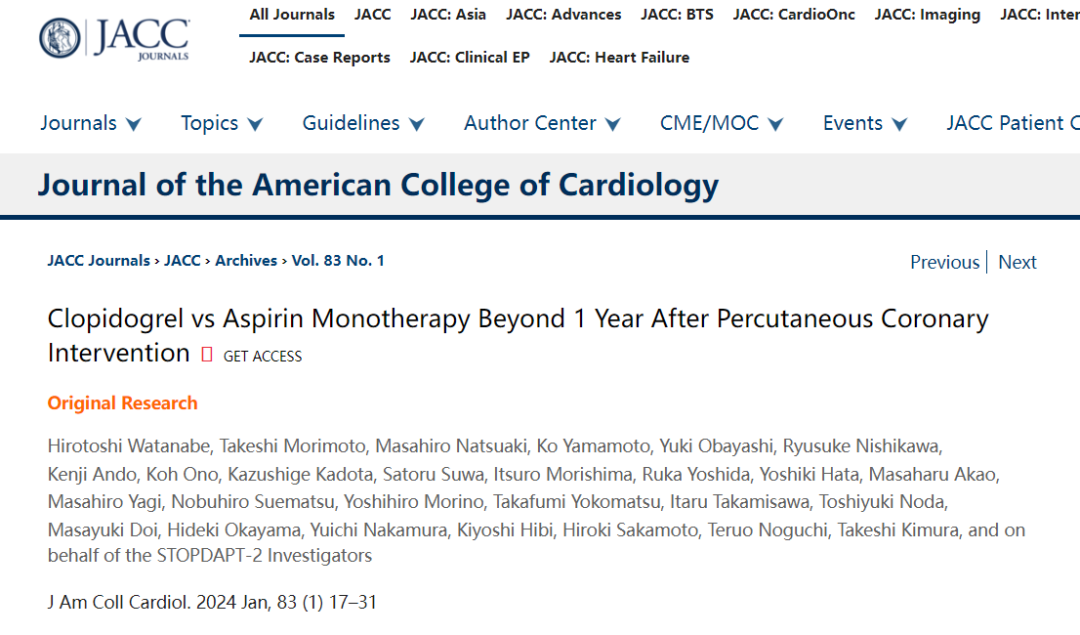Image resolution: width=1080 pixels, height=635 pixels.
Task: Open JACC: Case Reports
Action: pos(320,57)
